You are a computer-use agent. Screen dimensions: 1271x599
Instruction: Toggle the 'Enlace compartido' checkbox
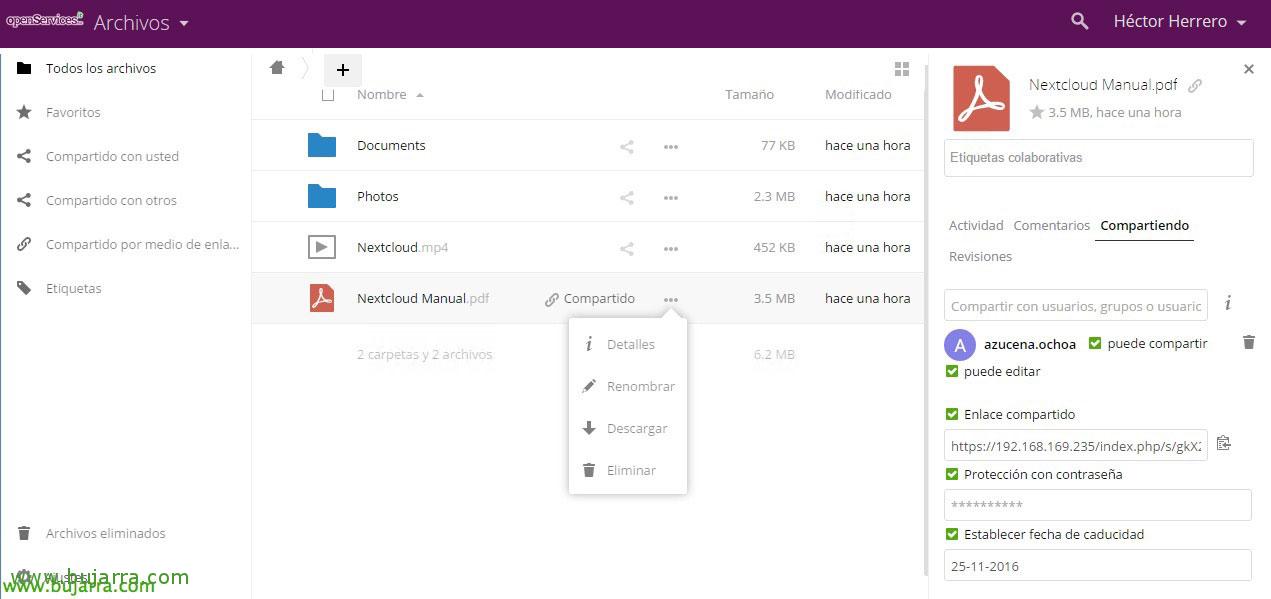click(952, 414)
